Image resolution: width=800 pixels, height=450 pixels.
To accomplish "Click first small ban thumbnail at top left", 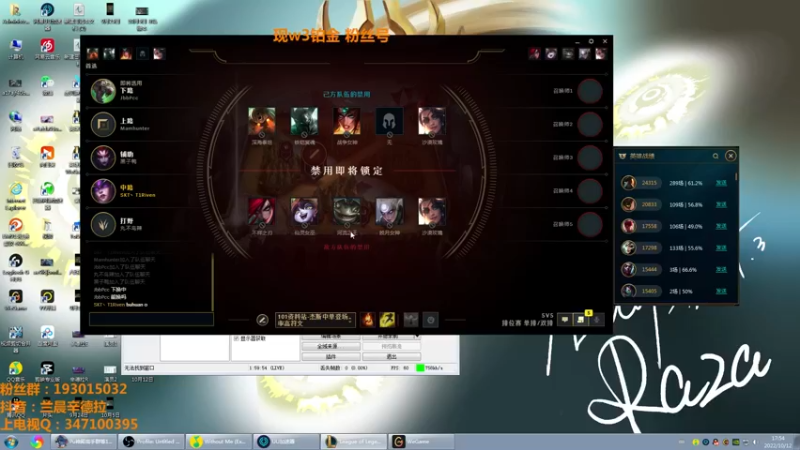I will (92, 54).
